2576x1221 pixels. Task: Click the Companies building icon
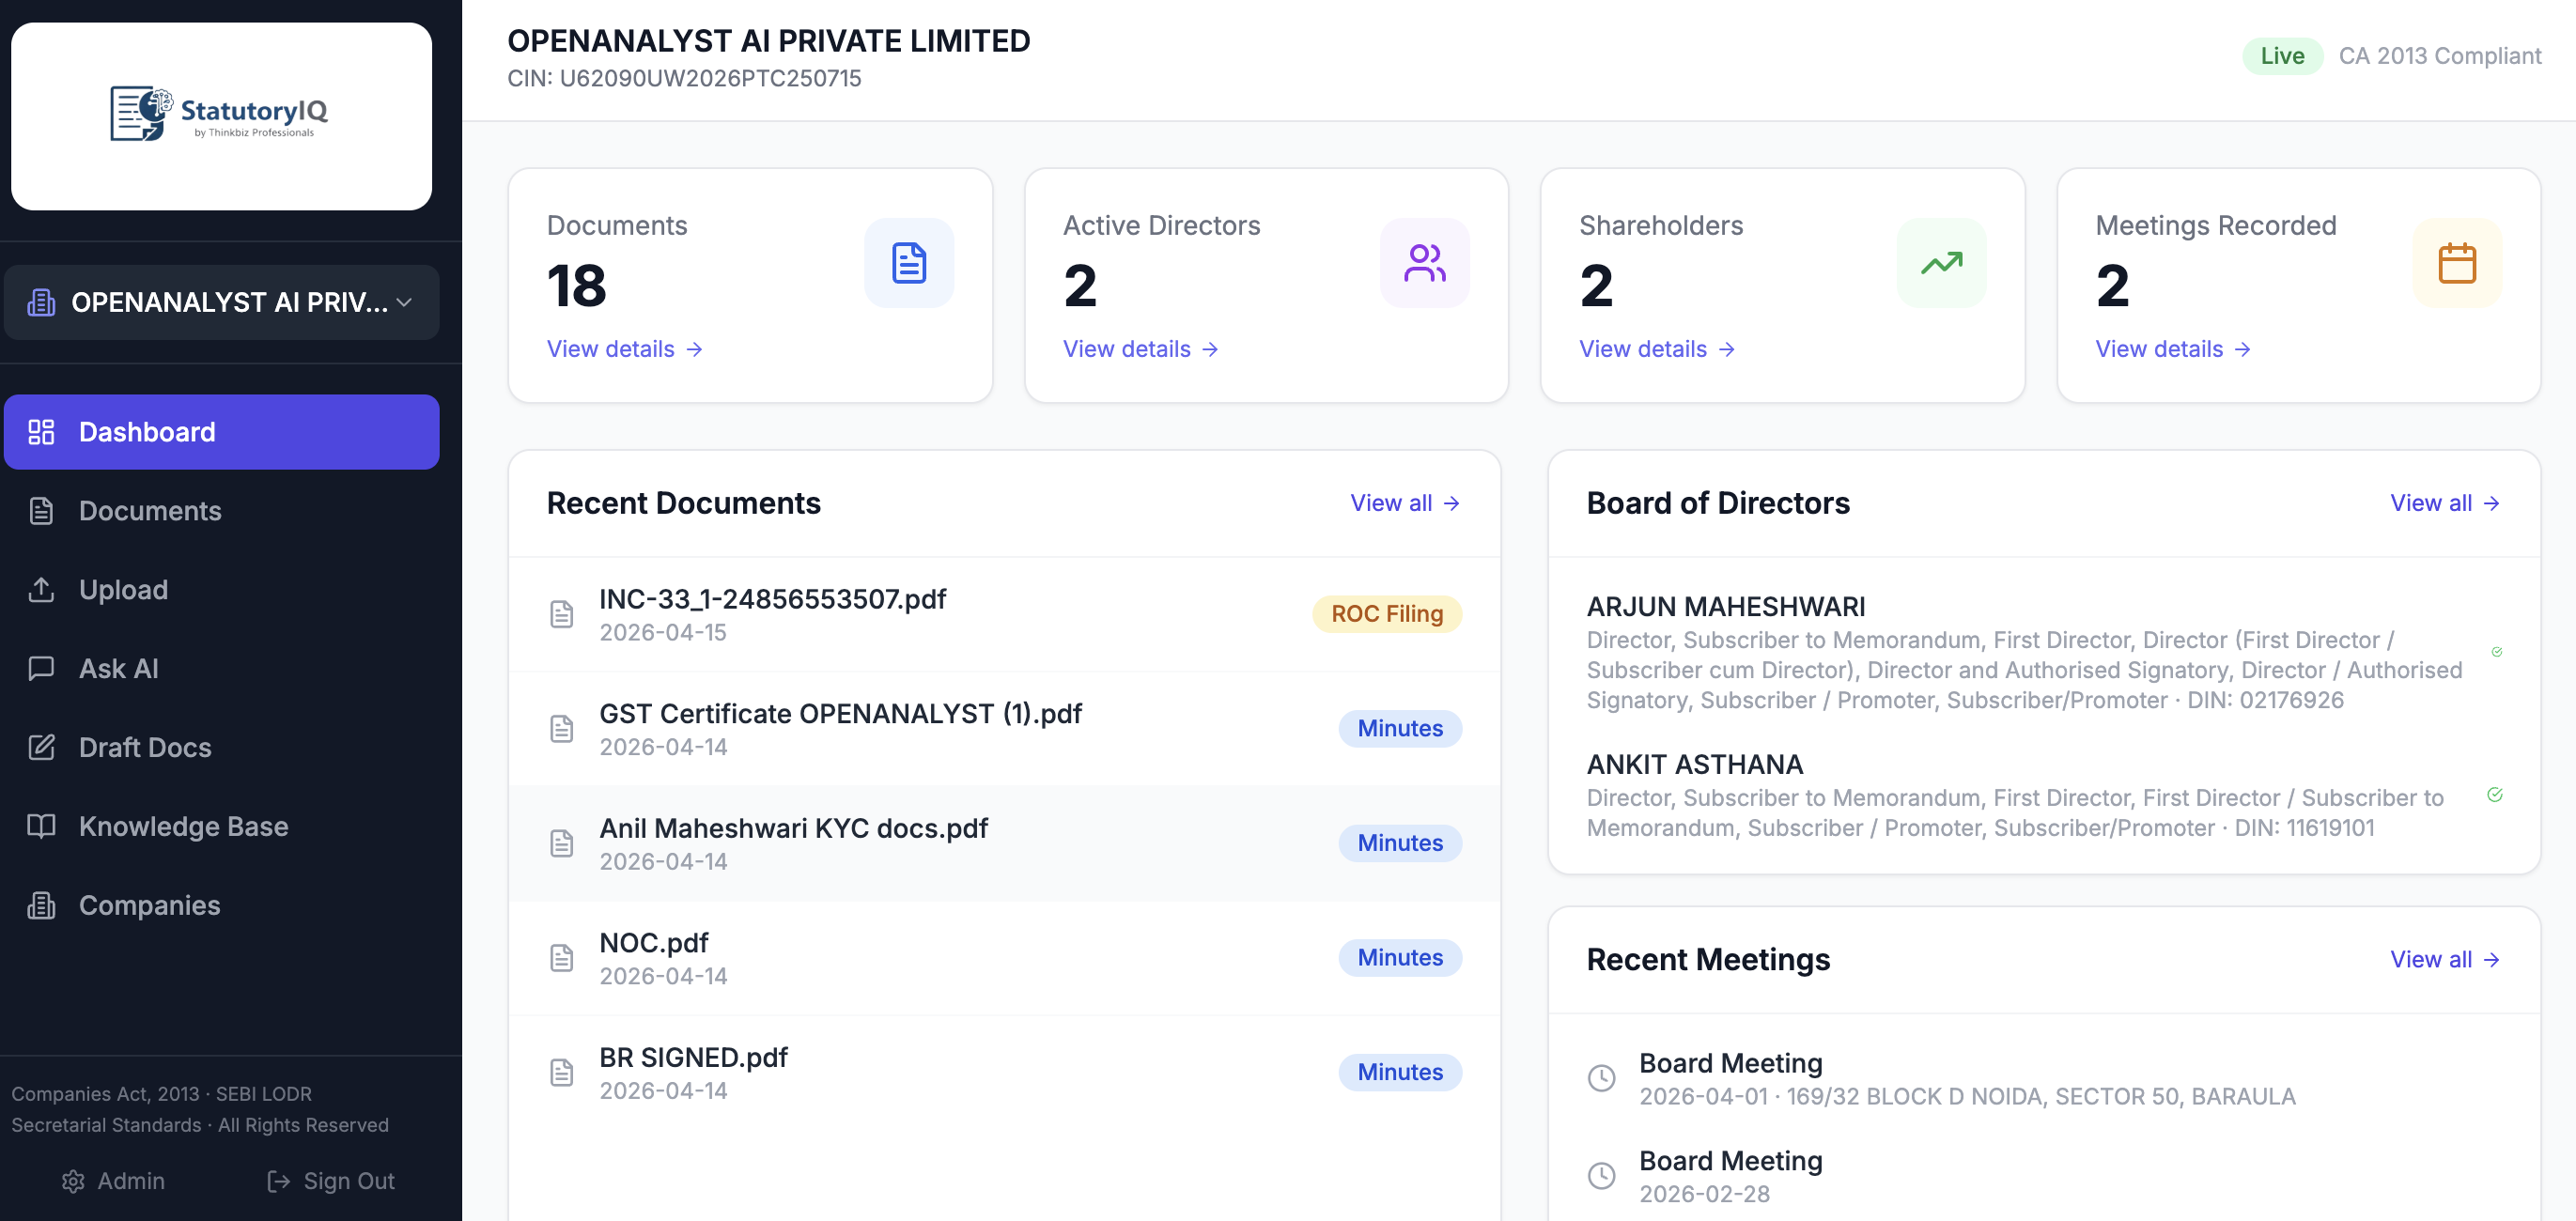41,906
